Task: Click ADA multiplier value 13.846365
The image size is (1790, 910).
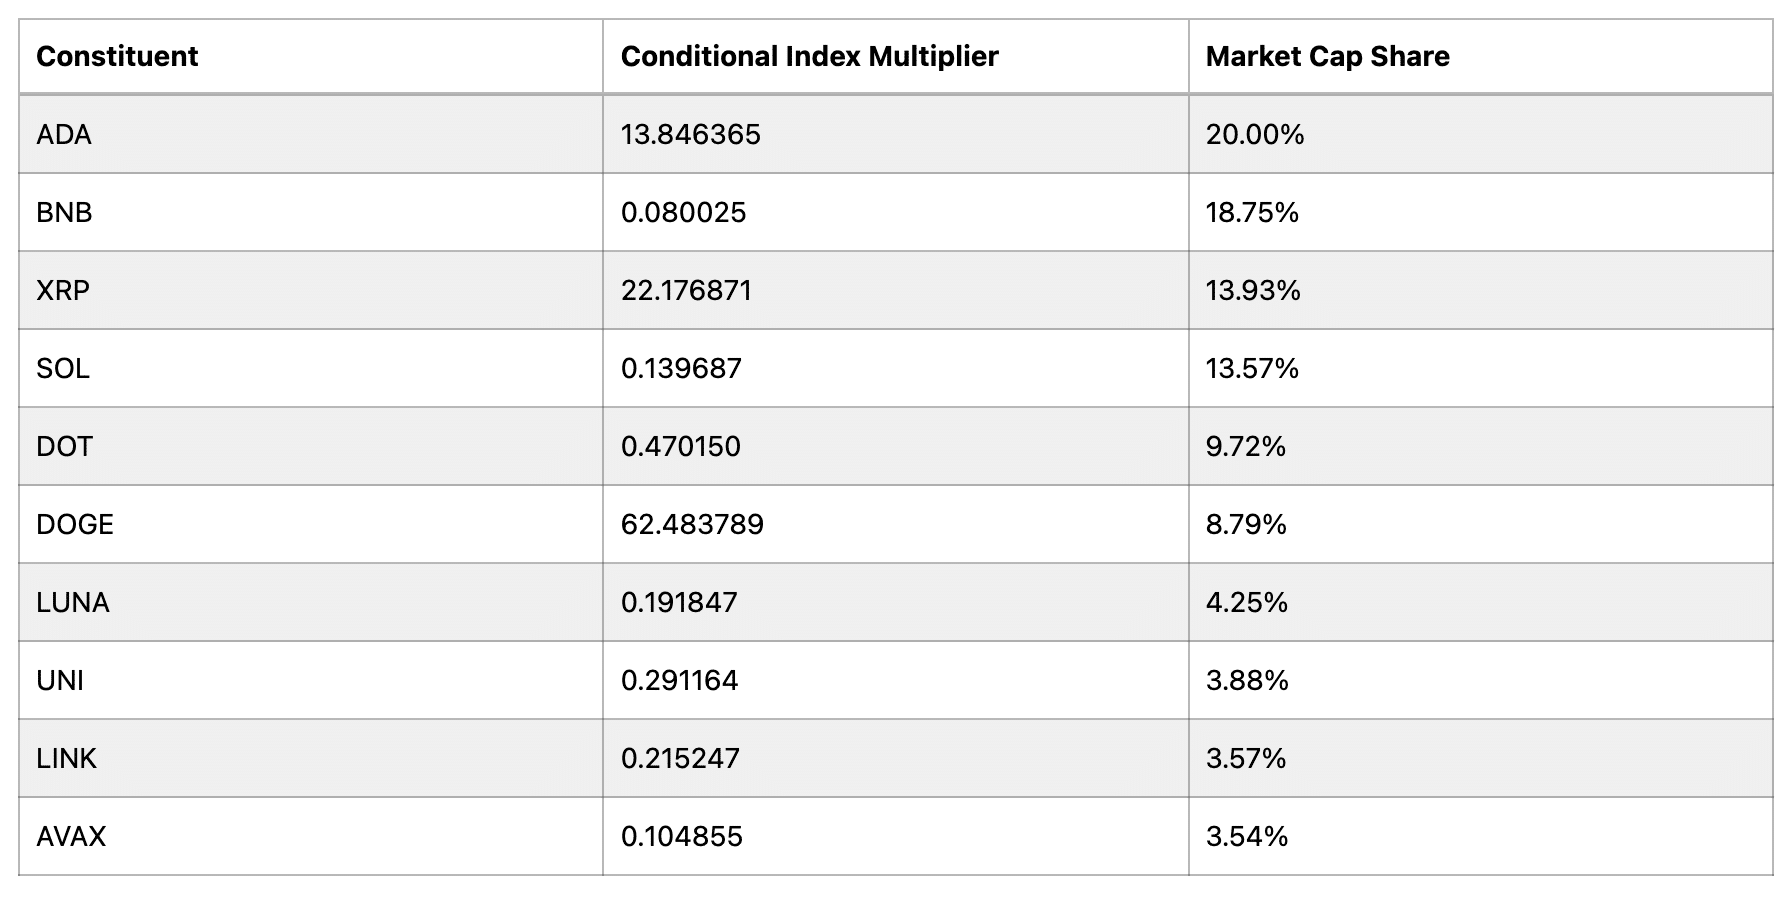Action: pos(690,134)
